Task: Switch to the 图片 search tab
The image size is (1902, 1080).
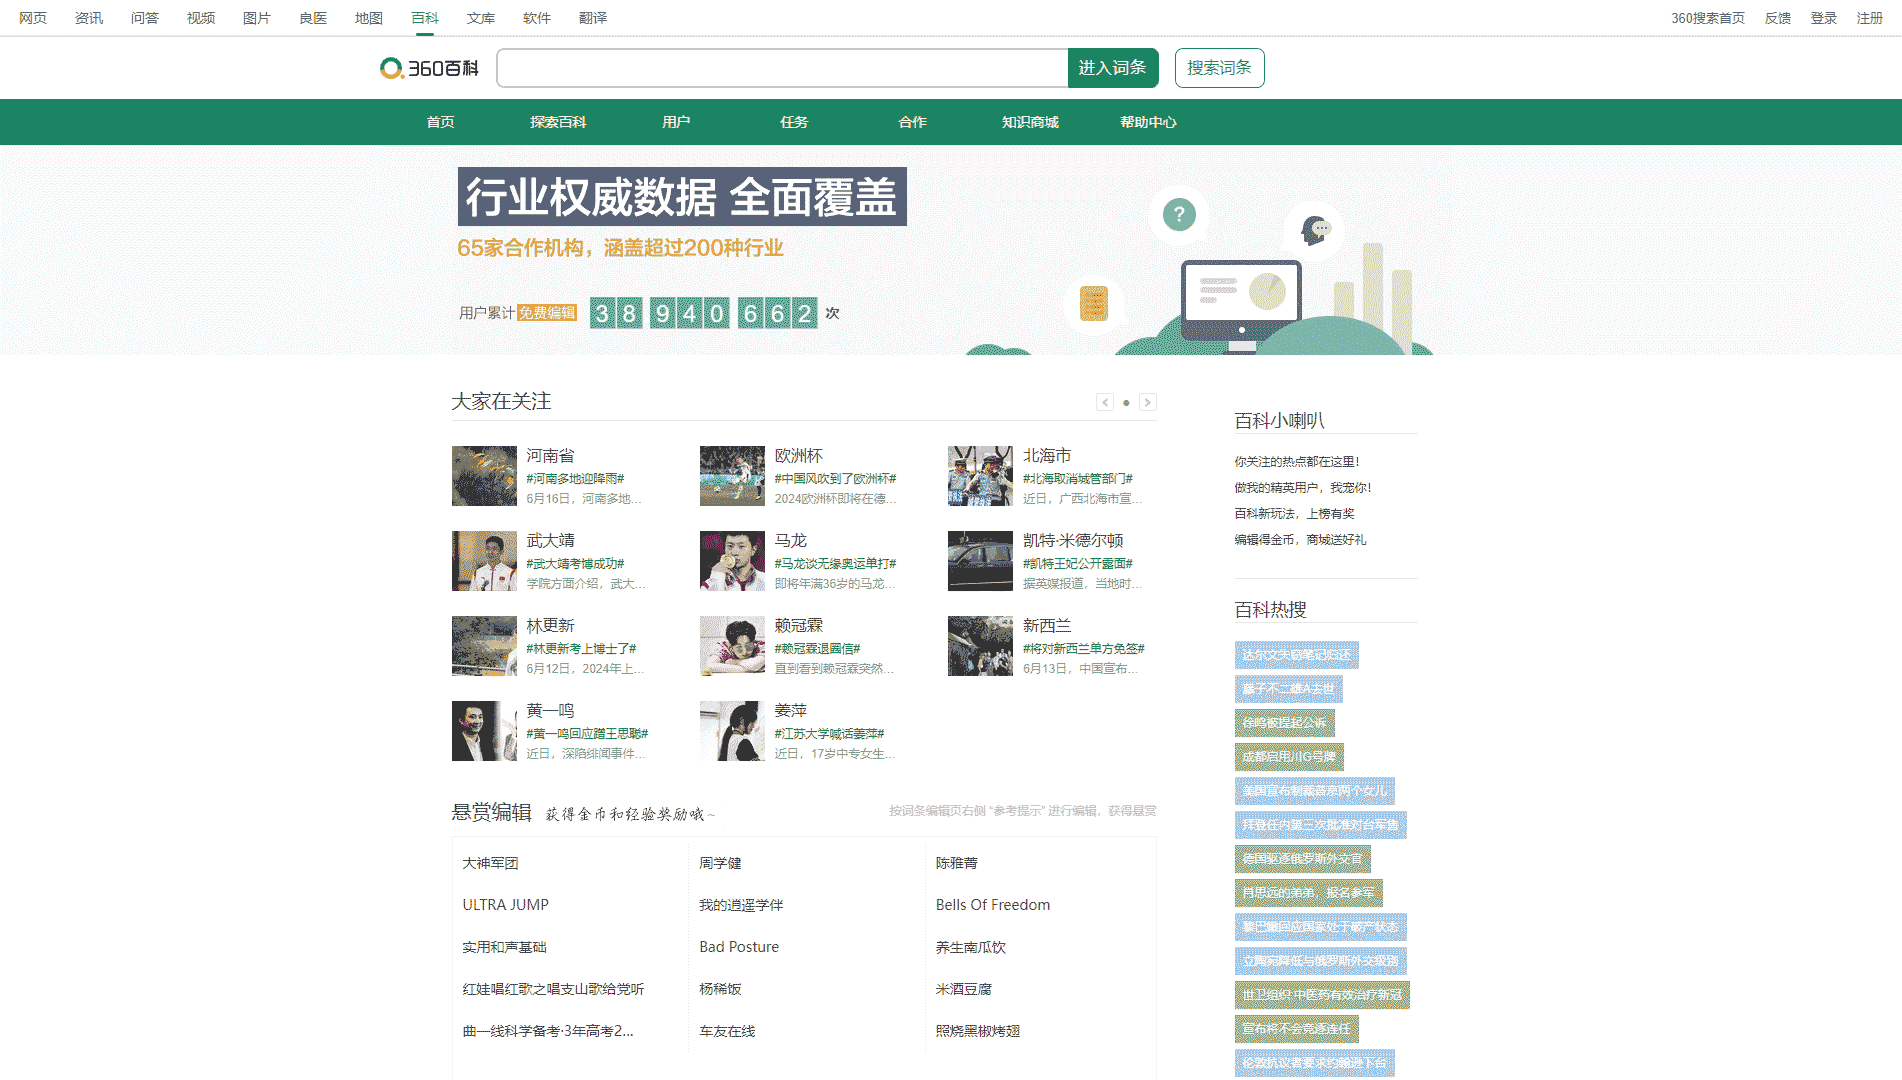Action: coord(257,18)
